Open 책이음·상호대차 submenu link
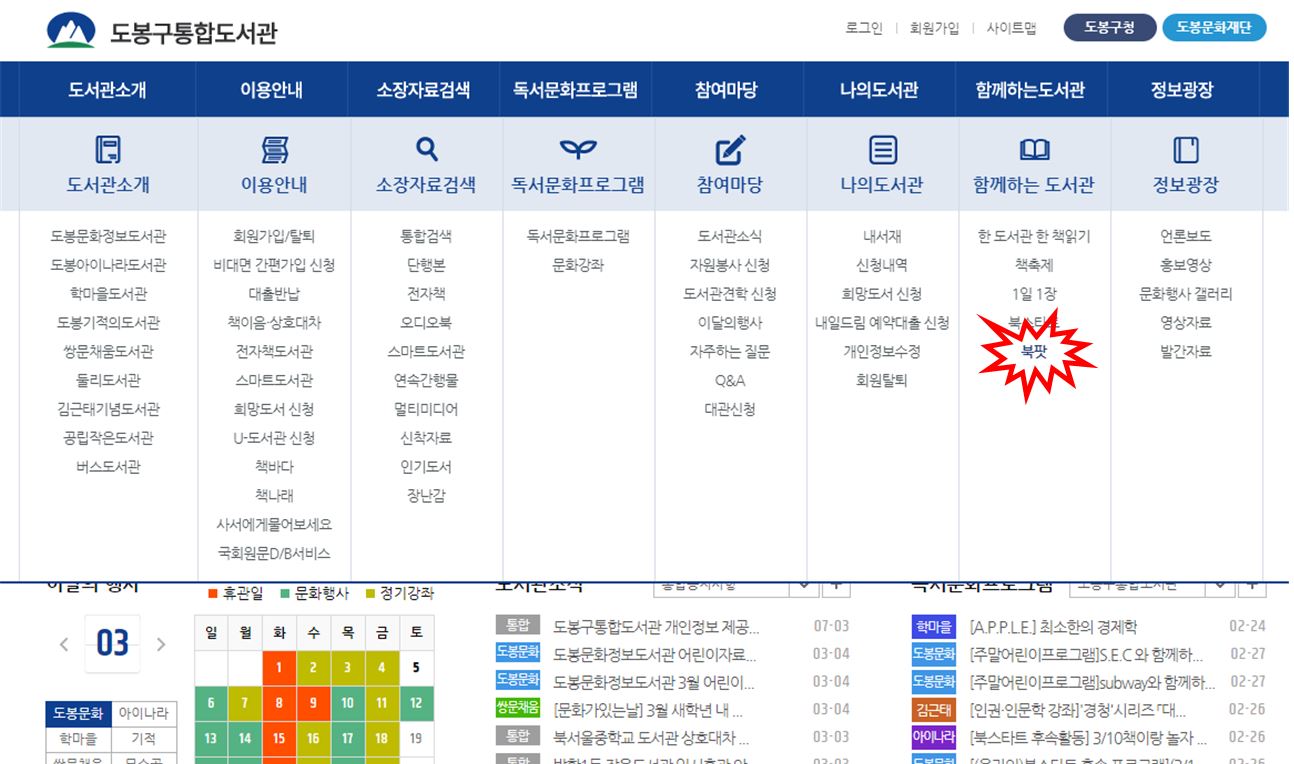1294x764 pixels. [274, 323]
